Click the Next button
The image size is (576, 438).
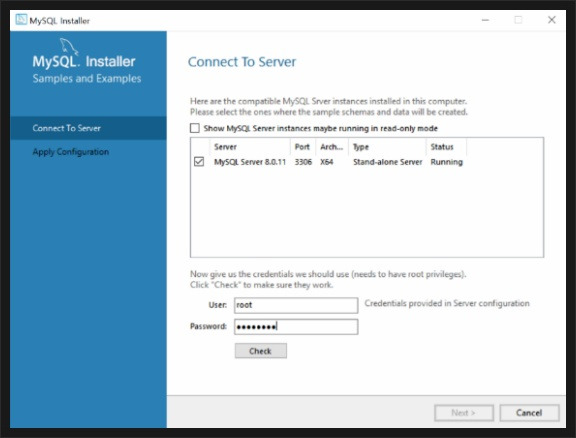pyautogui.click(x=464, y=413)
